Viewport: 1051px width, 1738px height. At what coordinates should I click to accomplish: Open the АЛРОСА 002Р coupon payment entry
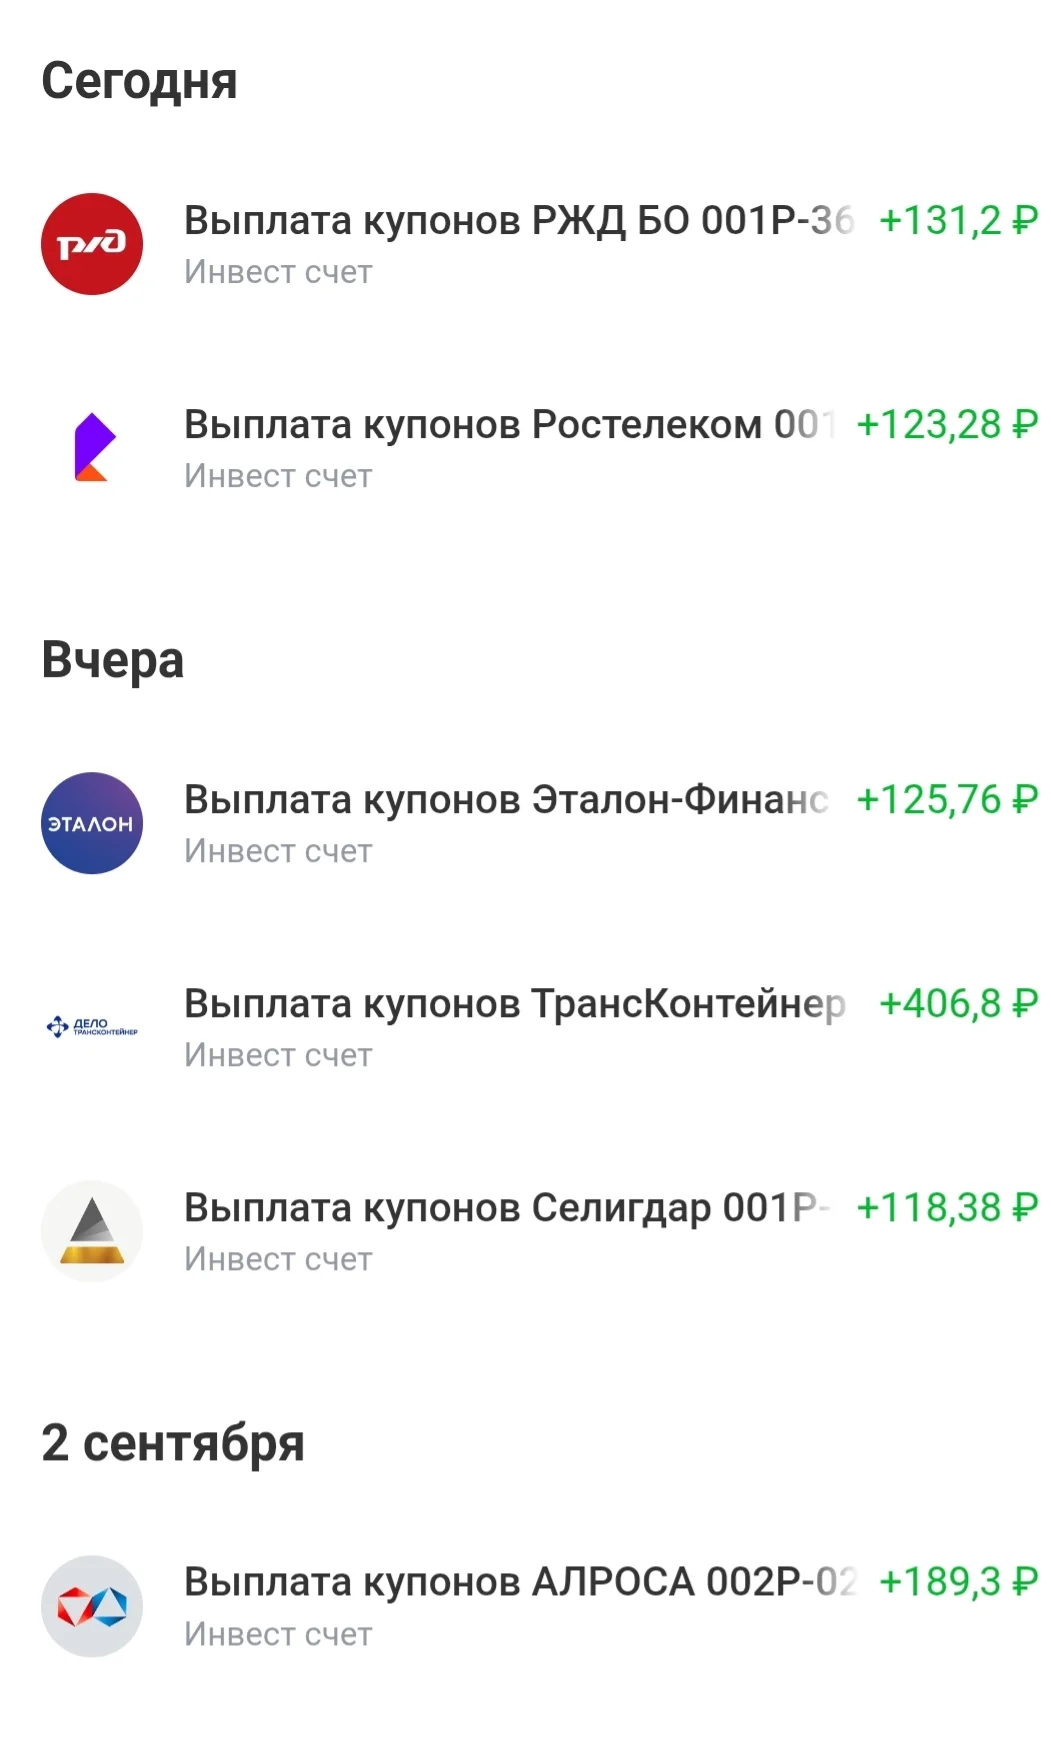[525, 1606]
